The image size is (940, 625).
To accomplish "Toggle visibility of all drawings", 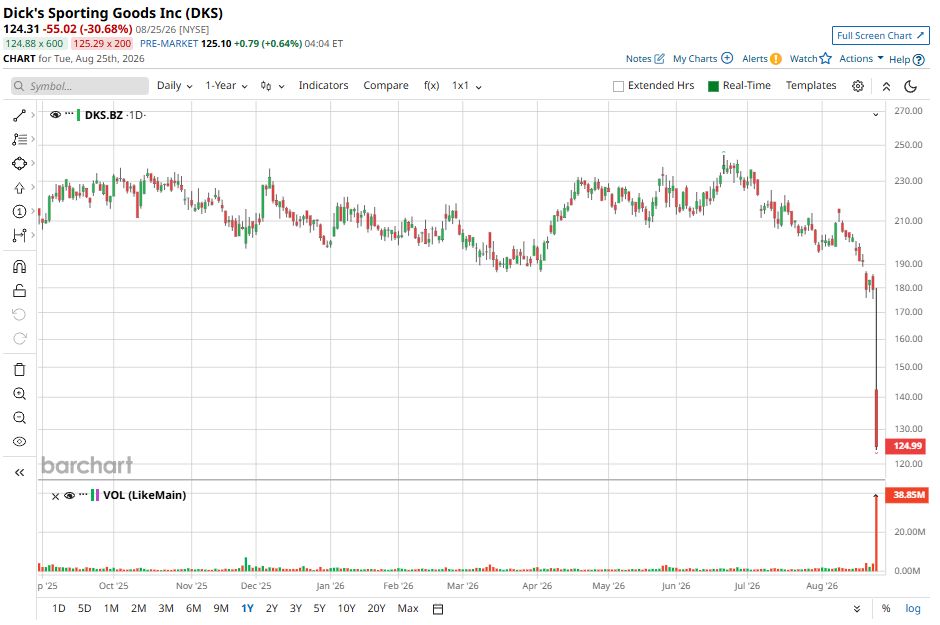I will 19,442.
